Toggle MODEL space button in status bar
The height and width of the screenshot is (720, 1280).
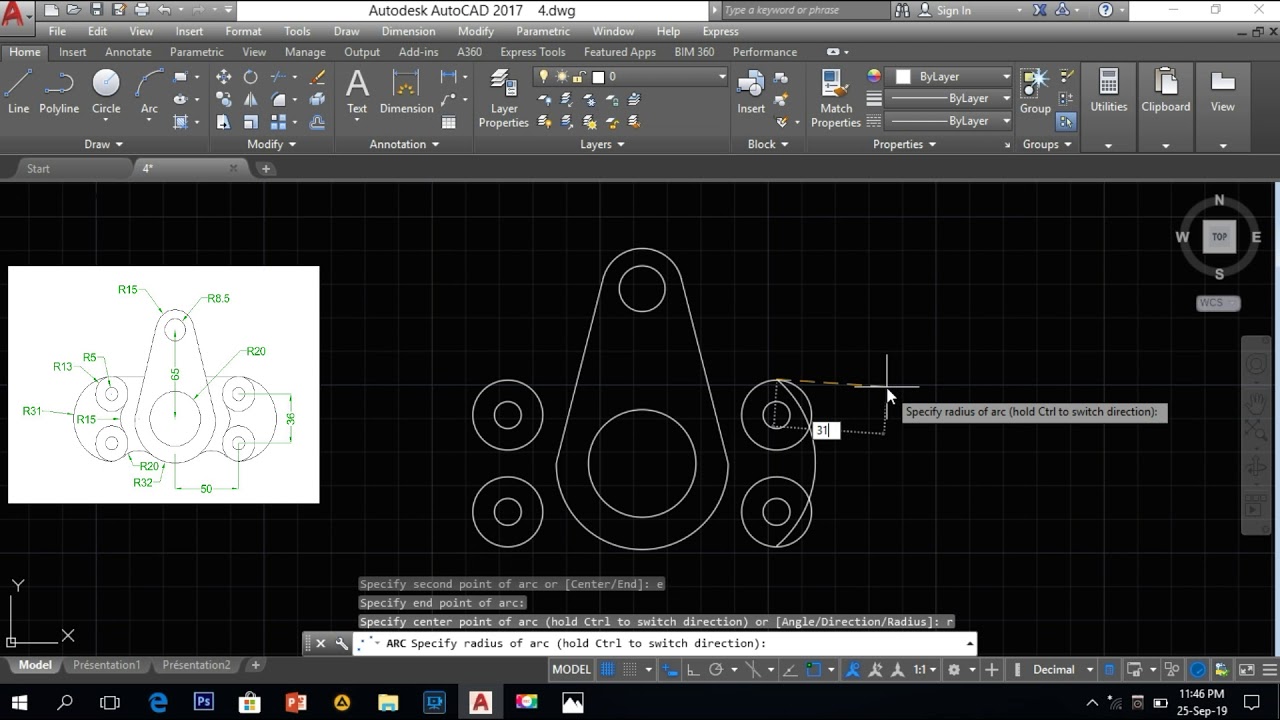[x=572, y=670]
